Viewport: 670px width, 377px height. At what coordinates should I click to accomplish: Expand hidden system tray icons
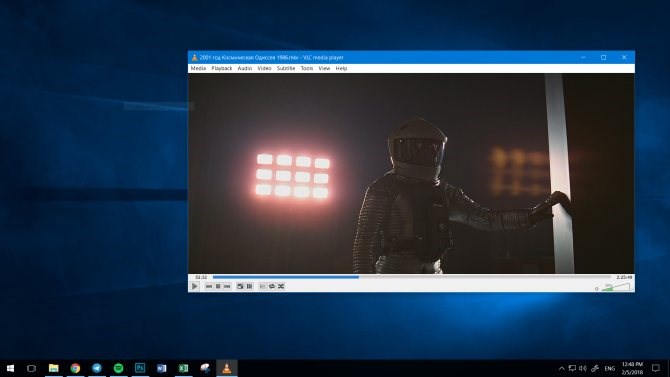[x=561, y=368]
